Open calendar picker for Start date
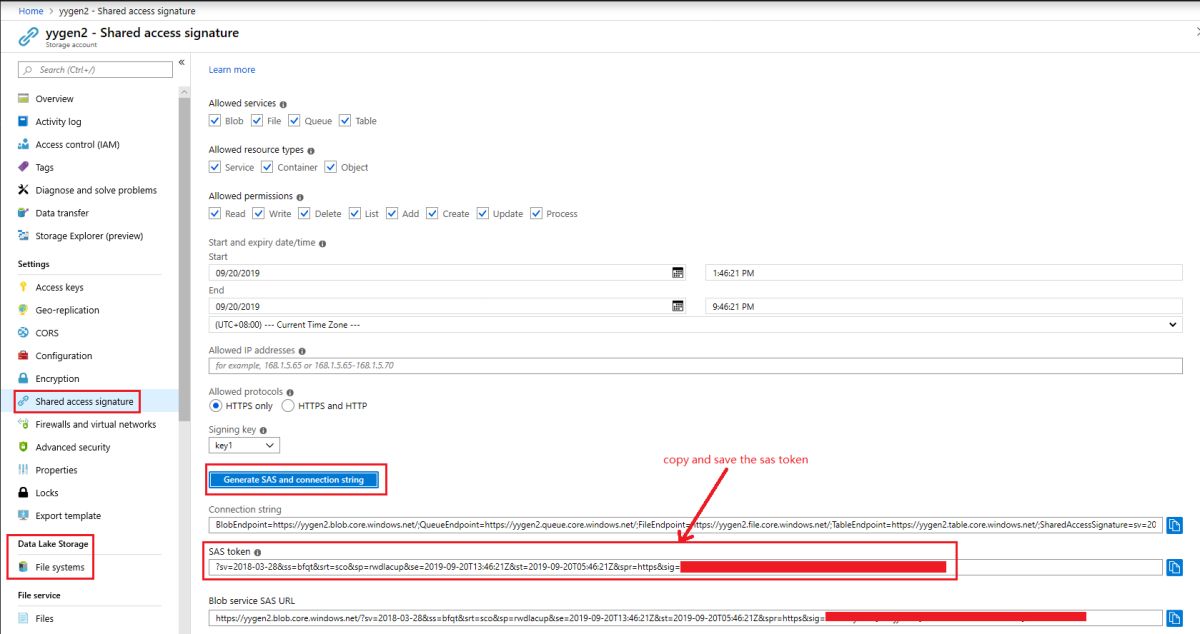 point(677,272)
